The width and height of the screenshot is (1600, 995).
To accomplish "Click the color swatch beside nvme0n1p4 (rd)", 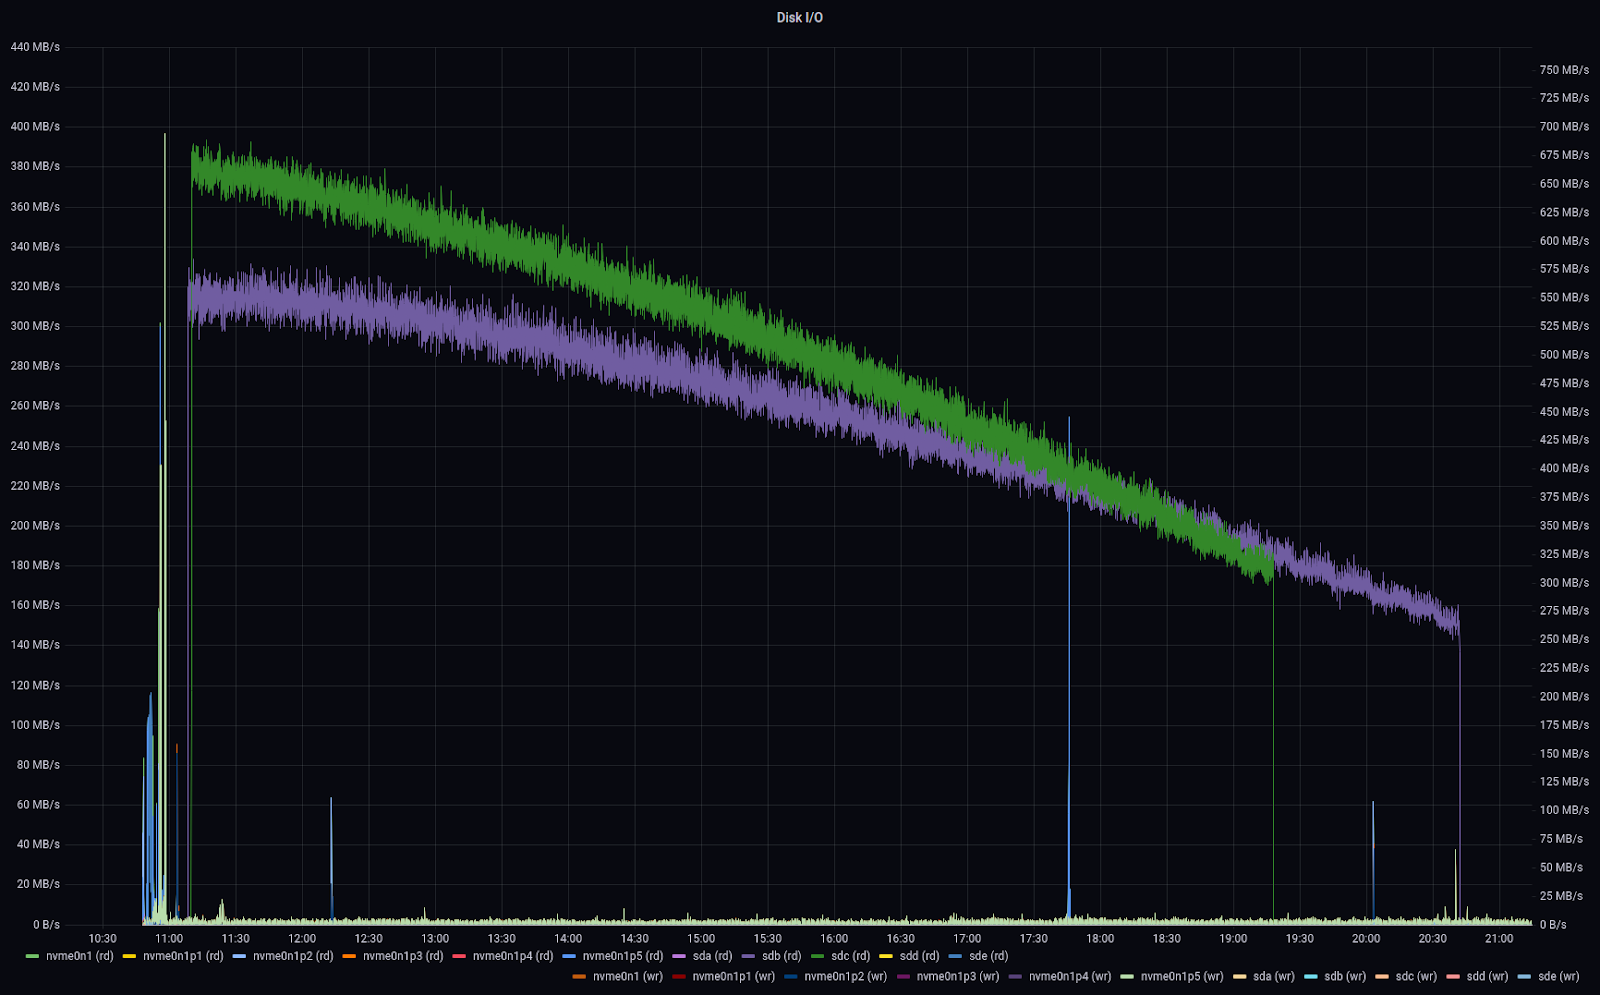I will pyautogui.click(x=460, y=956).
